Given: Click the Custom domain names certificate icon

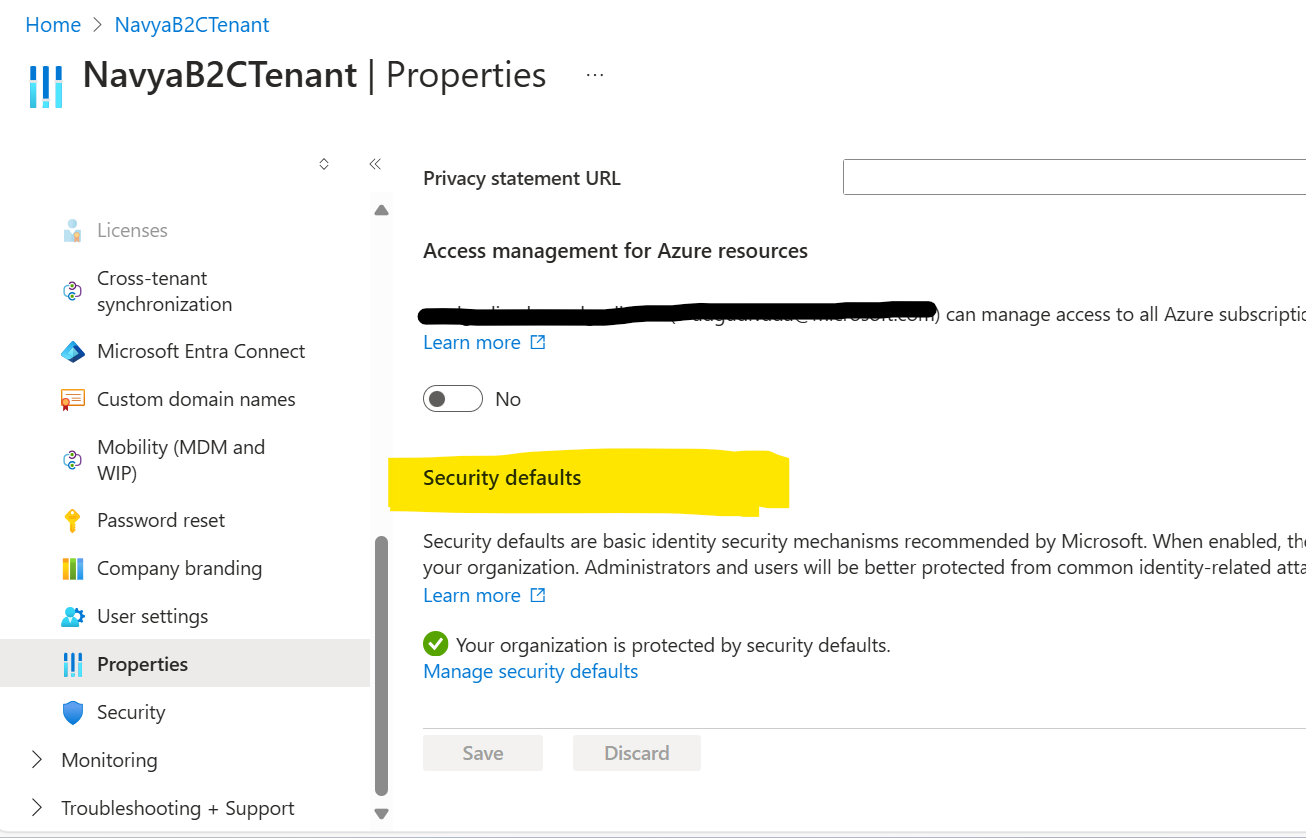Looking at the screenshot, I should click(x=73, y=400).
